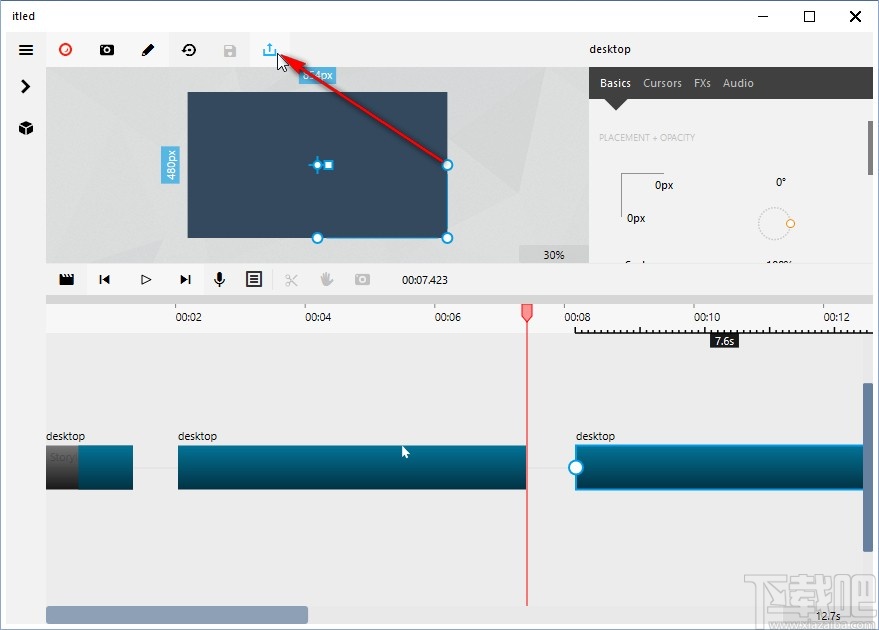Image resolution: width=879 pixels, height=630 pixels.
Task: Click the greyed-out save disk icon
Action: point(230,50)
